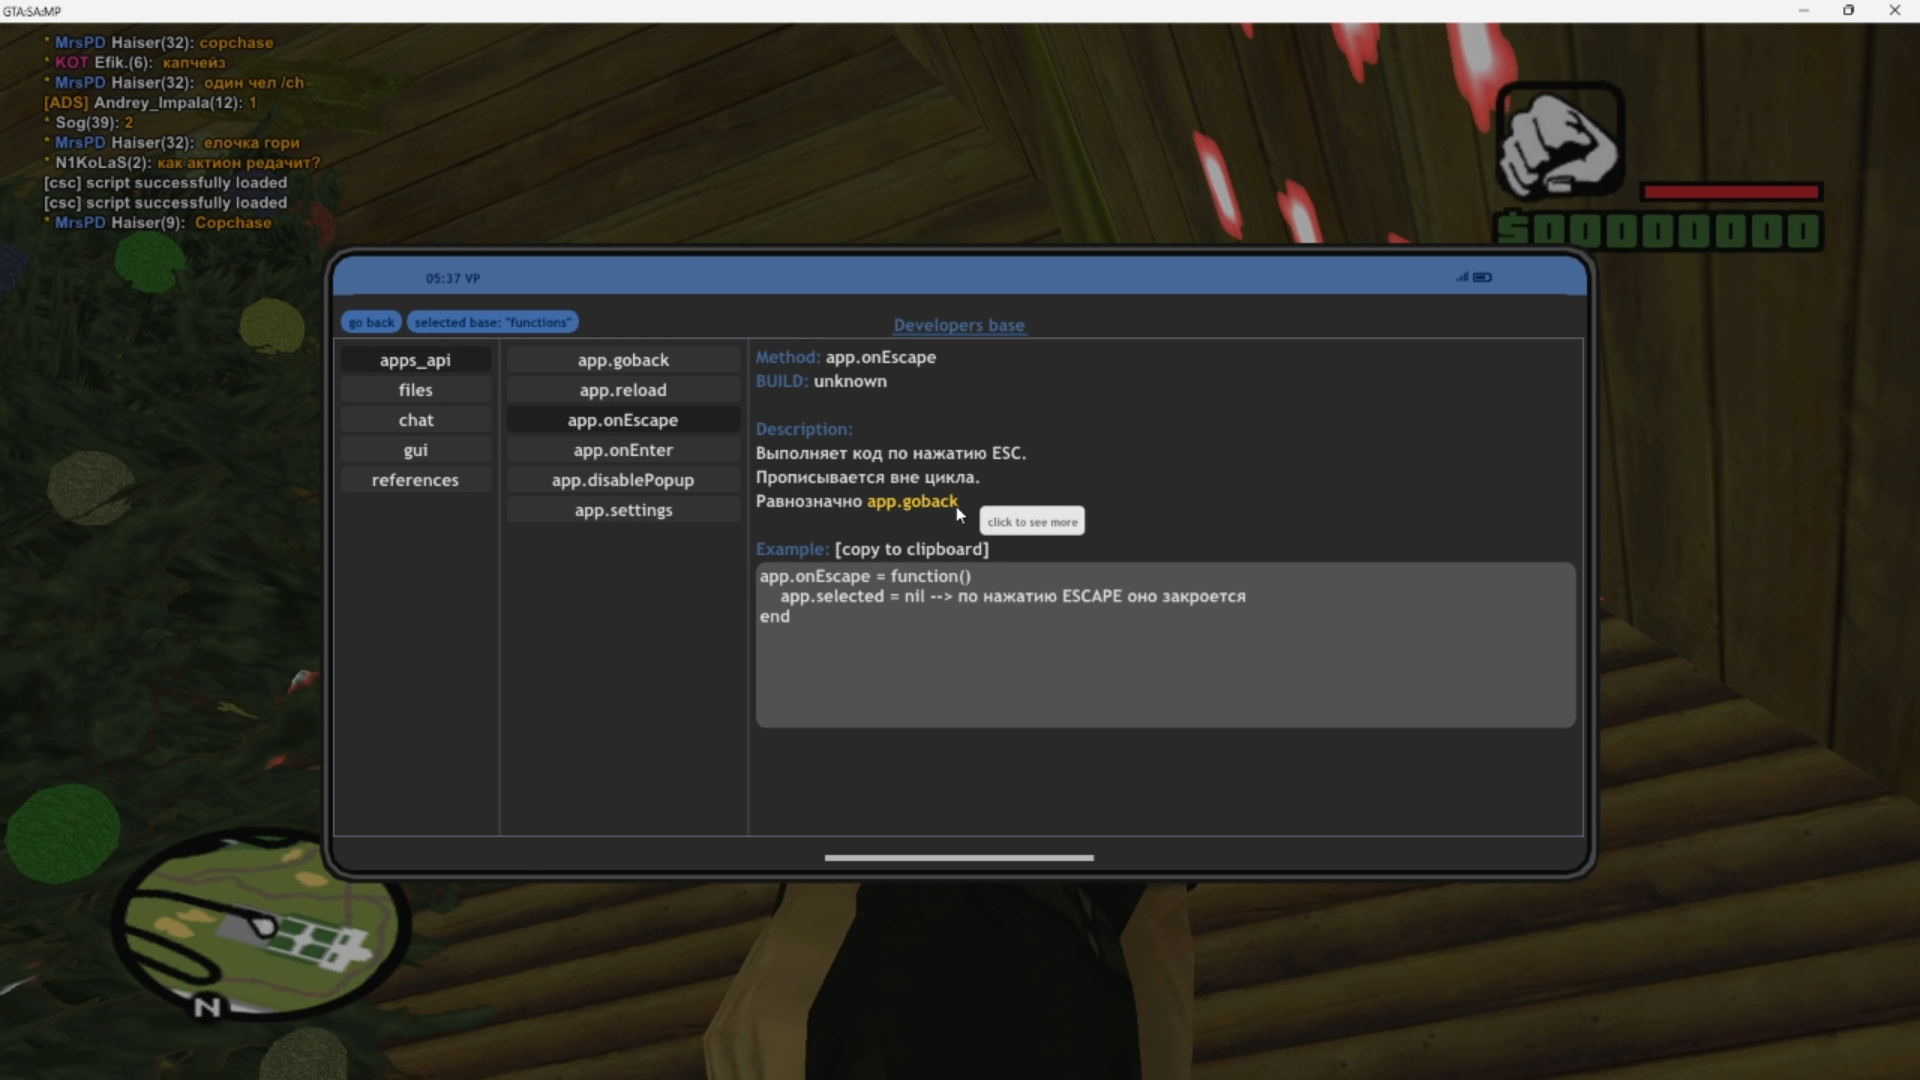The width and height of the screenshot is (1920, 1080).
Task: Open the Developers base title link
Action: pos(959,325)
